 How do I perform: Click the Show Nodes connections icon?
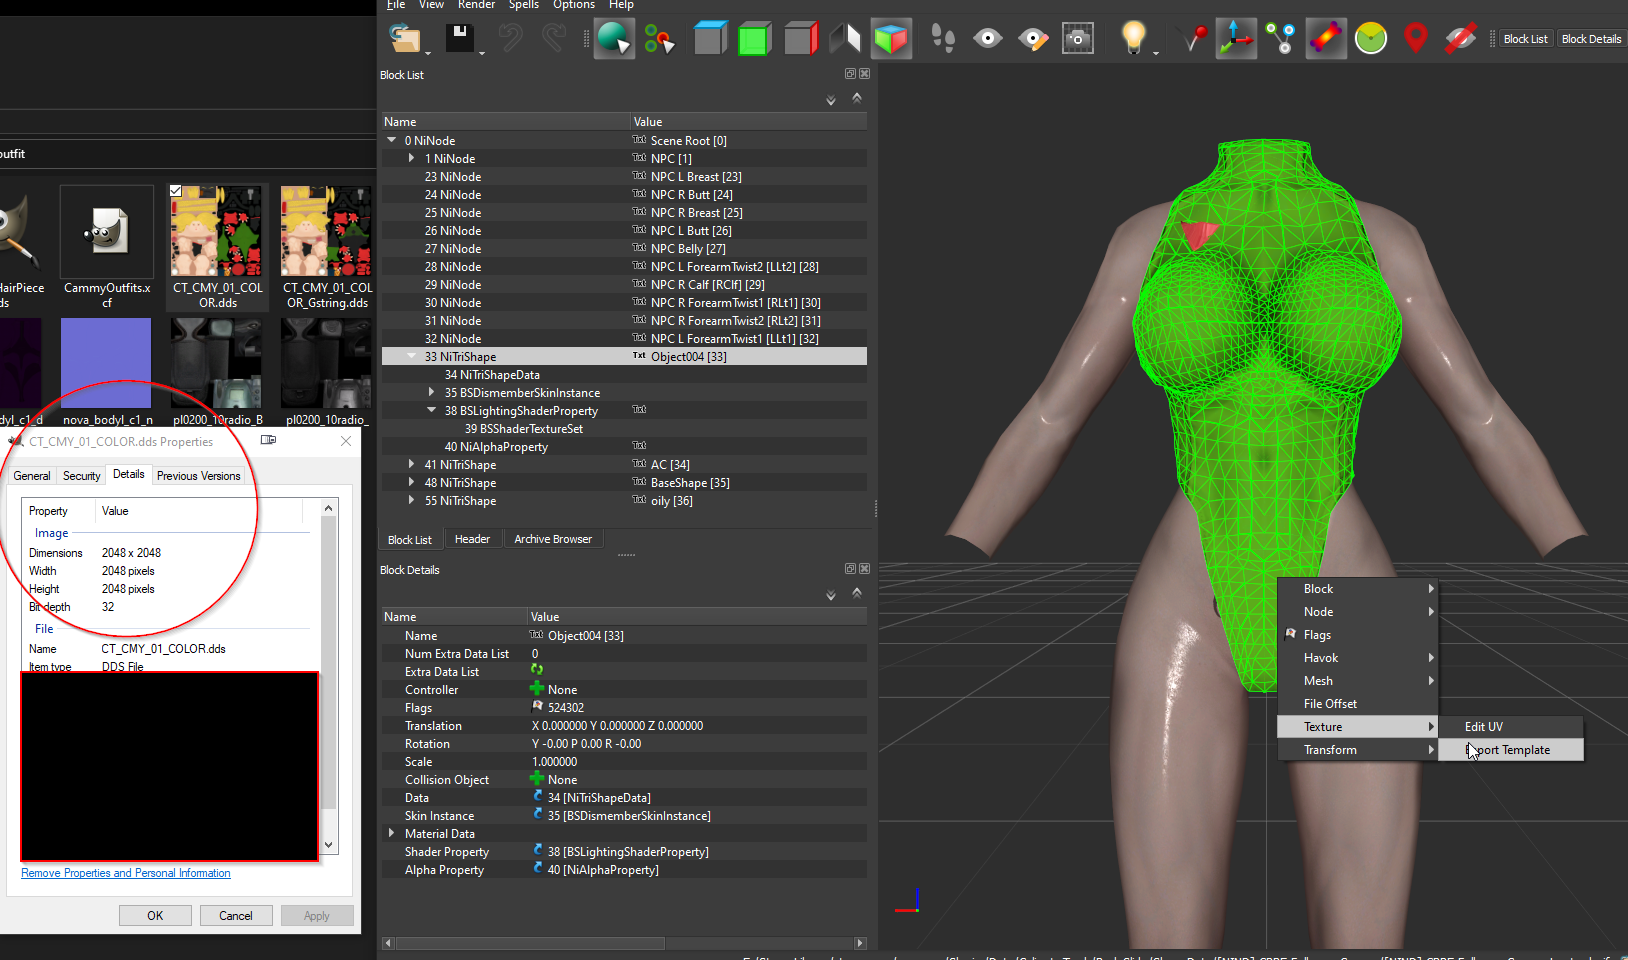pos(1280,39)
